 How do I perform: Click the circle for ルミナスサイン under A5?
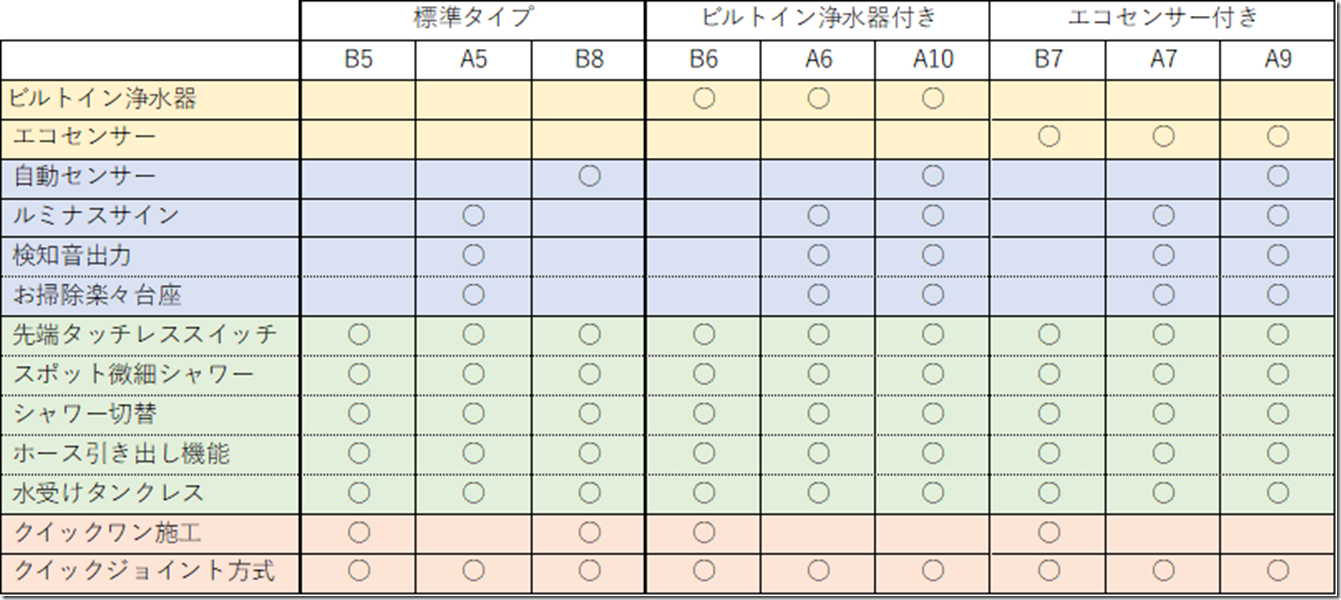tap(474, 215)
